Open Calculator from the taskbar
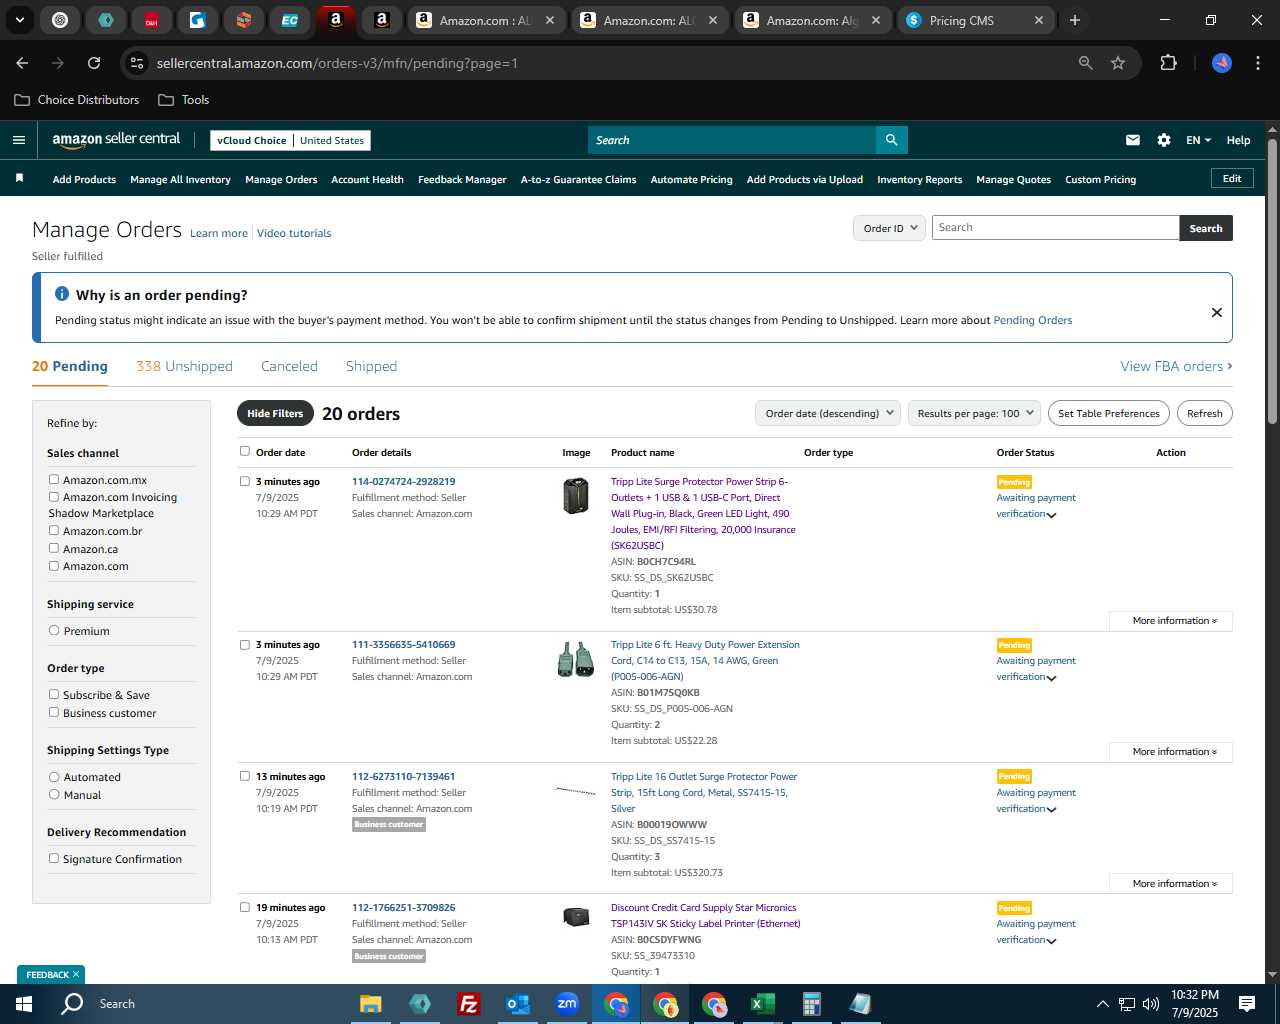 click(812, 1004)
